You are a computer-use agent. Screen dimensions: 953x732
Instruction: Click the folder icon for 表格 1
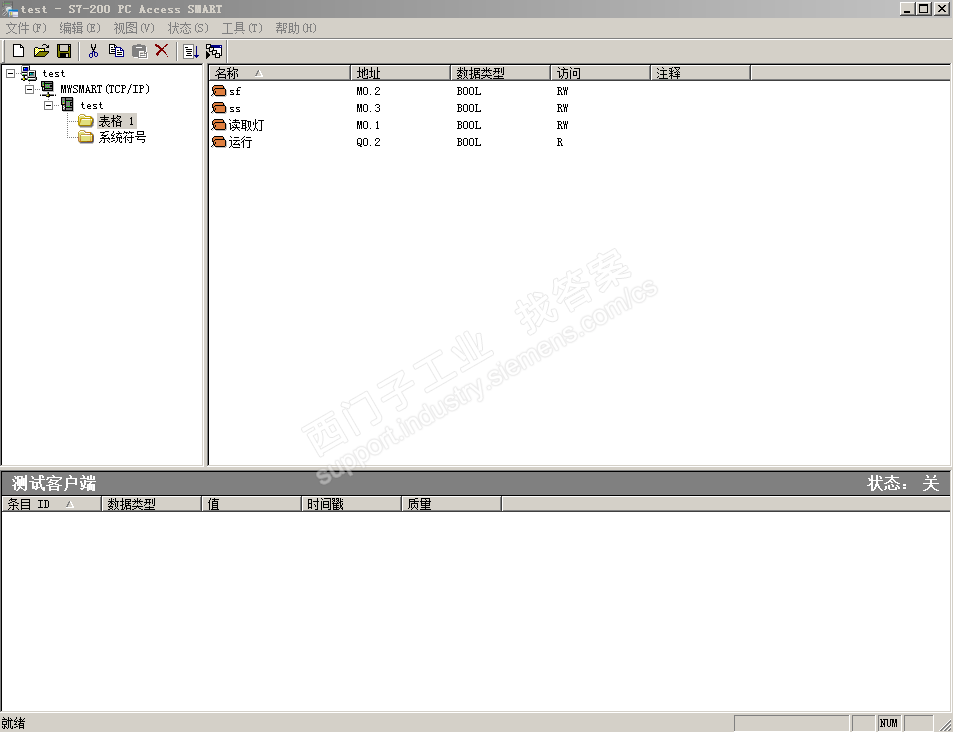pyautogui.click(x=86, y=121)
